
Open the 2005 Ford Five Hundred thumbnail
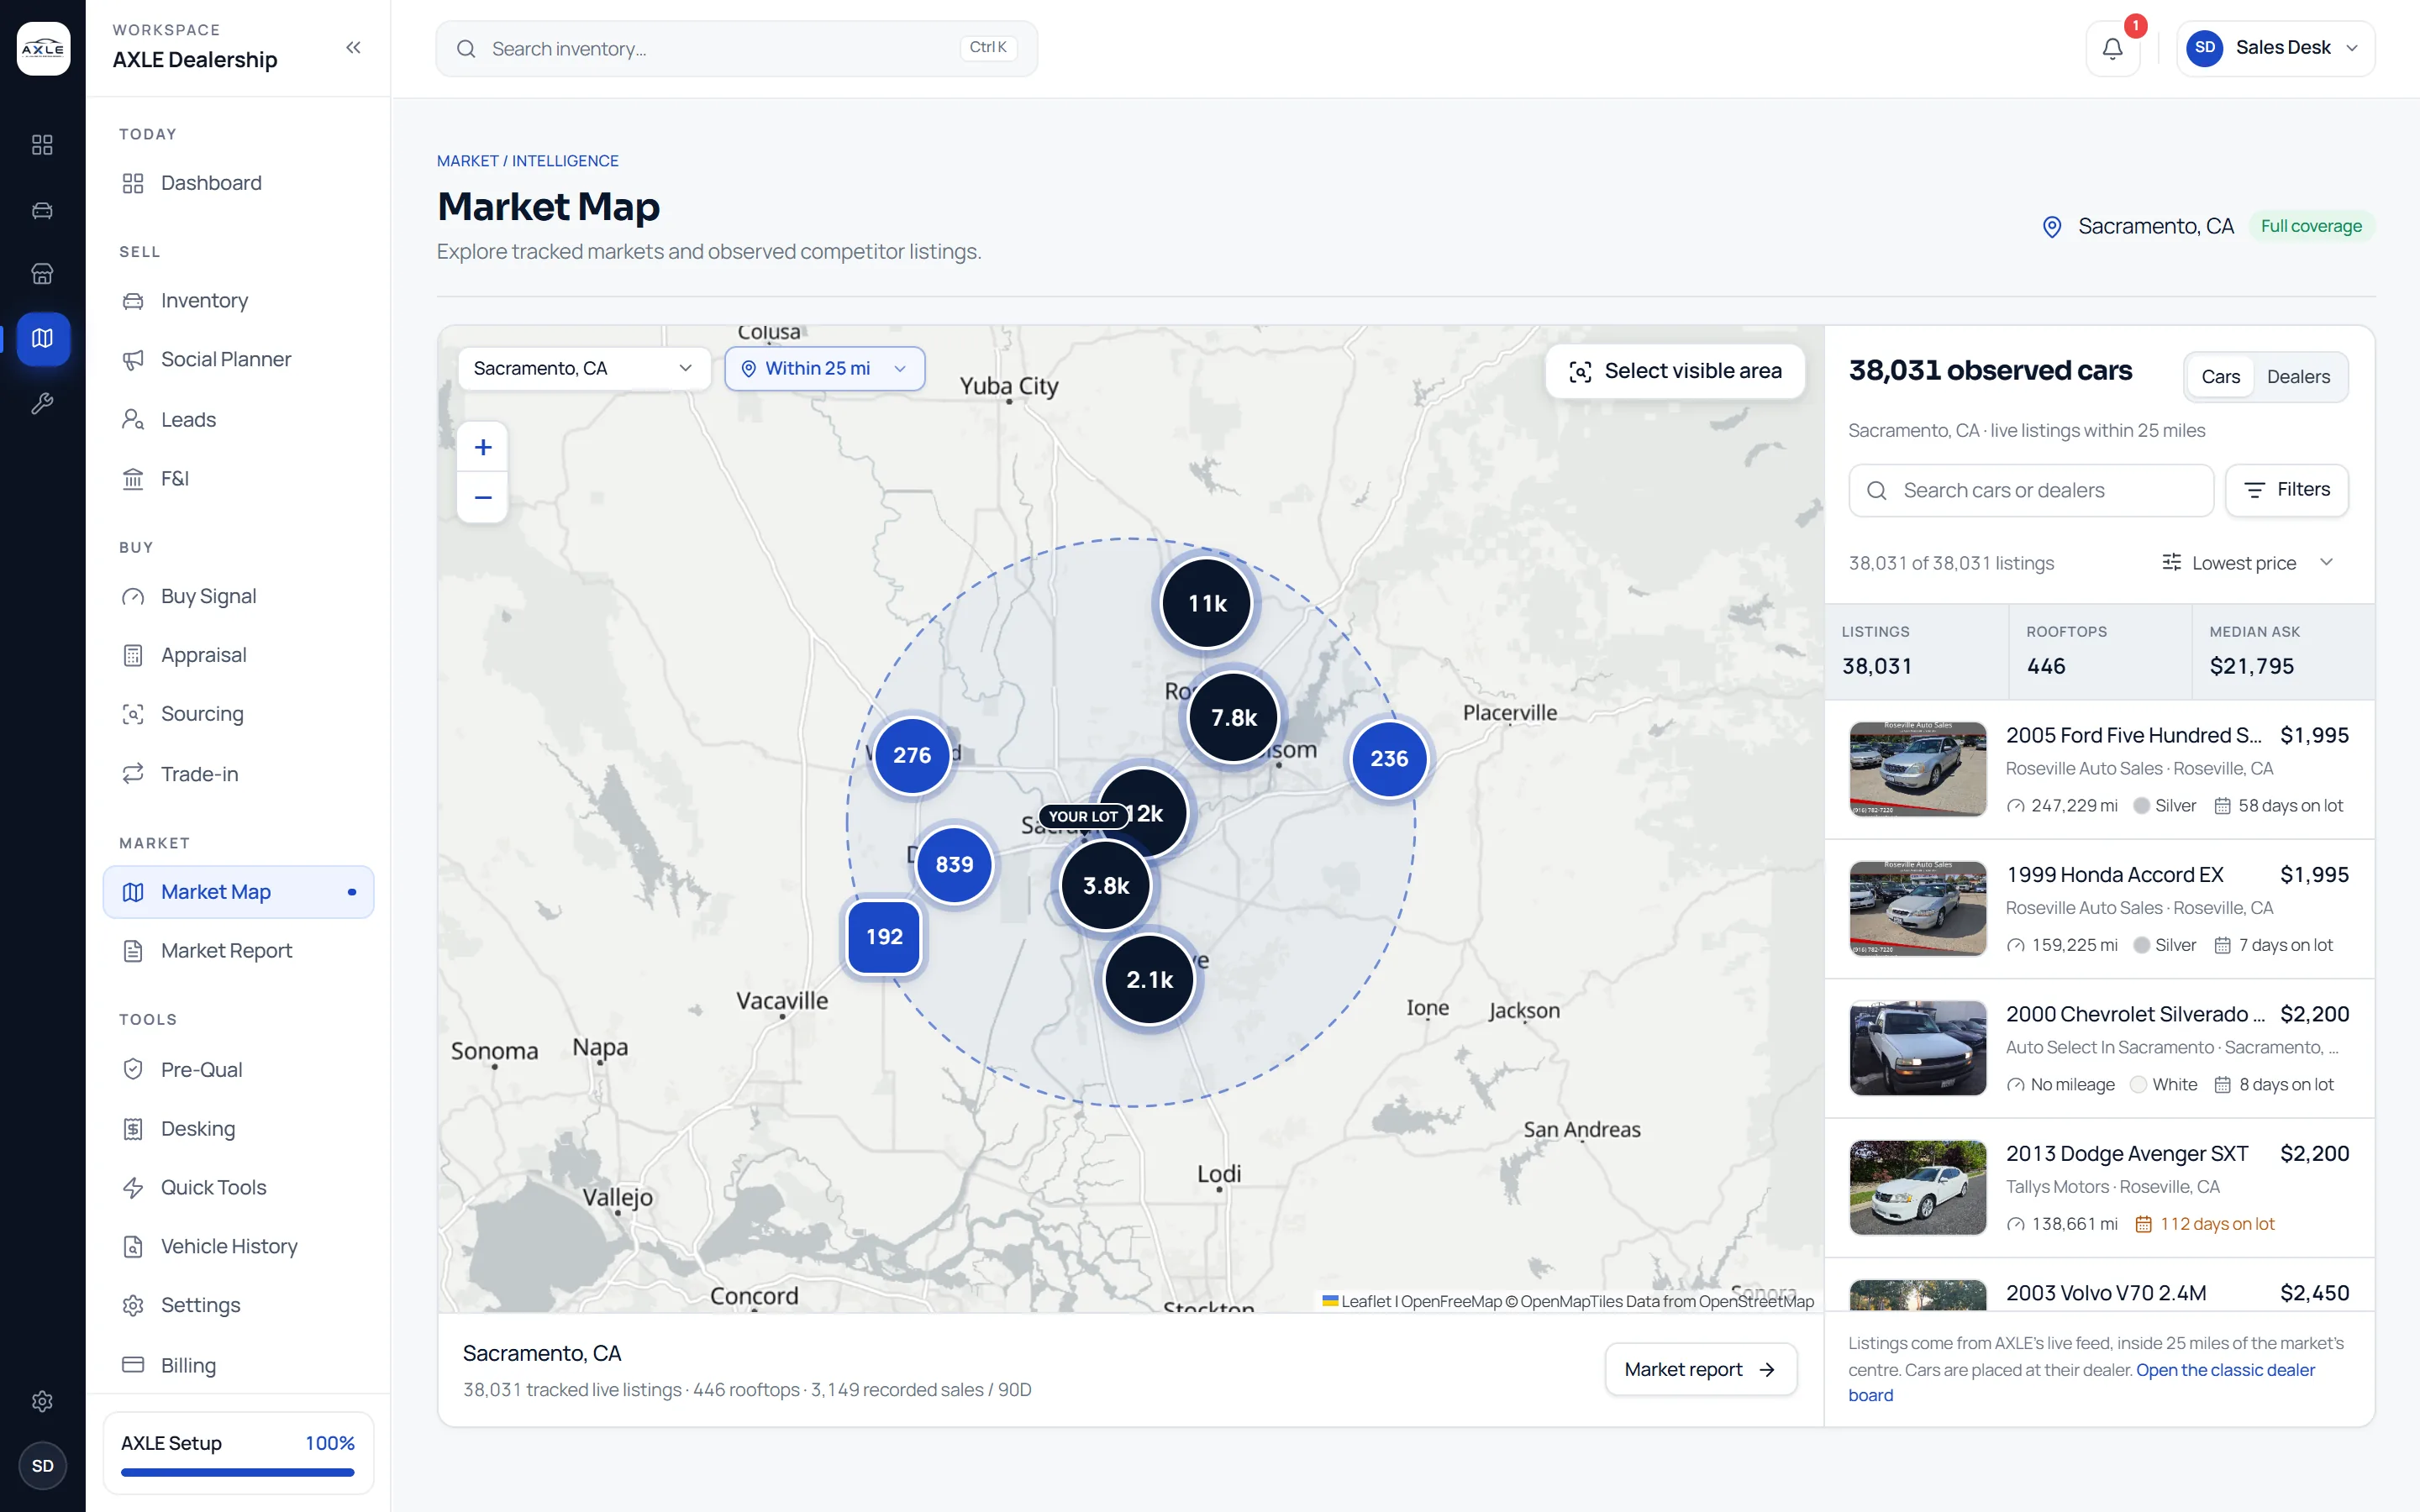1917,769
